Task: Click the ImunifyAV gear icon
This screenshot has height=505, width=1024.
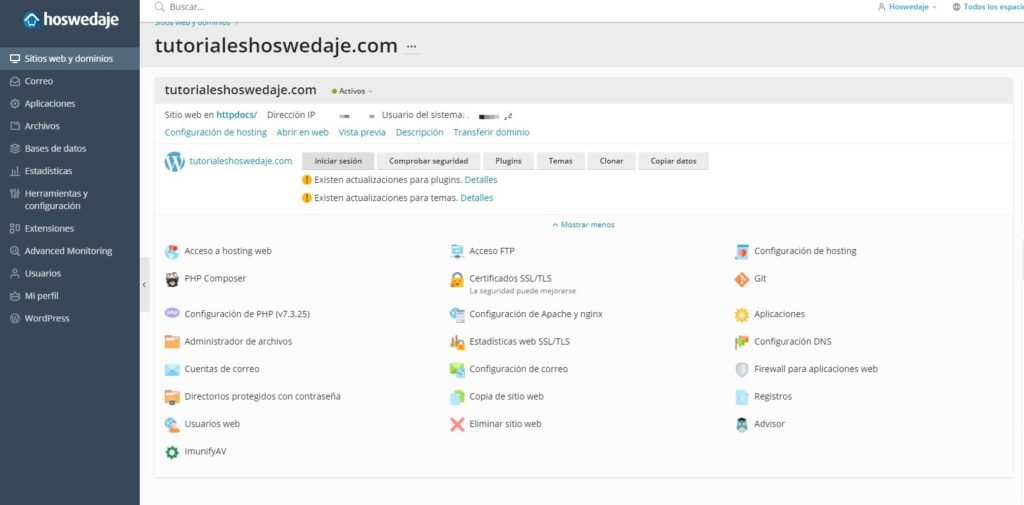Action: [172, 451]
